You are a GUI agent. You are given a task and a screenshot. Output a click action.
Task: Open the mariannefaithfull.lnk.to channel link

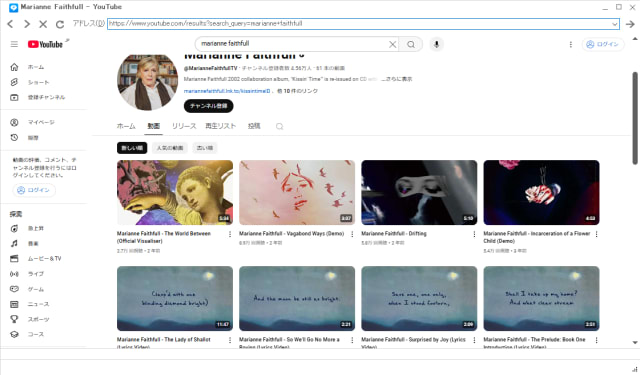pyautogui.click(x=227, y=91)
